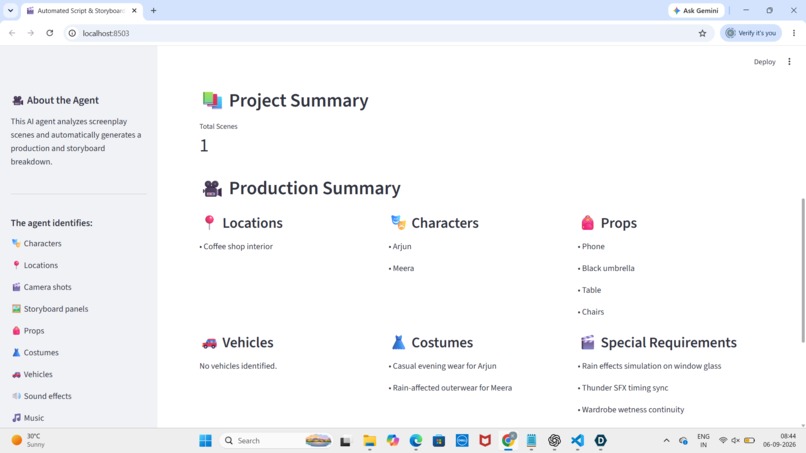
Task: Click sidebar Storyboard panels picture icon
Action: coord(16,309)
